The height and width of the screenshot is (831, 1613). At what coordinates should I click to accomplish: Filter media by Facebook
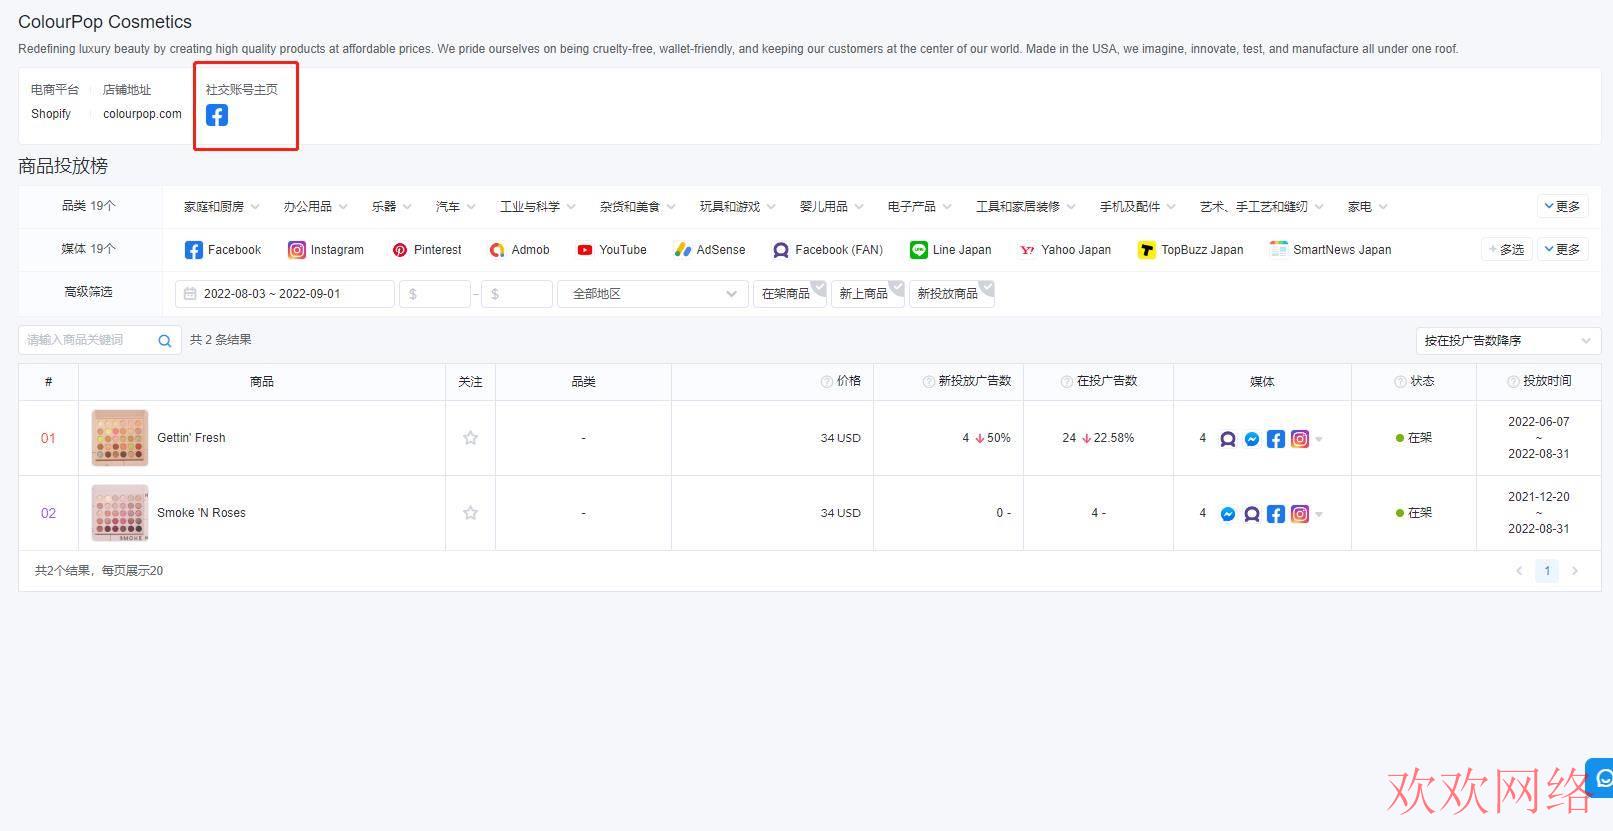[x=222, y=250]
